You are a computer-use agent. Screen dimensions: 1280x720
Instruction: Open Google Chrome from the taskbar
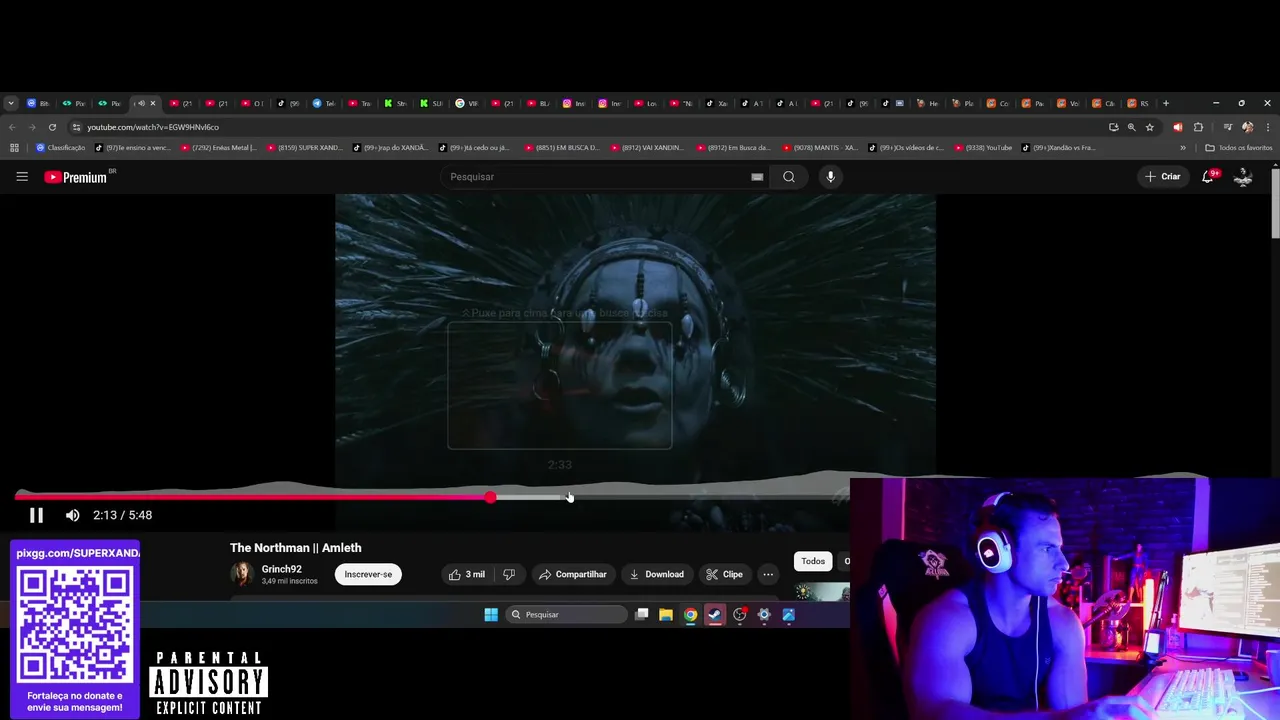coord(690,615)
